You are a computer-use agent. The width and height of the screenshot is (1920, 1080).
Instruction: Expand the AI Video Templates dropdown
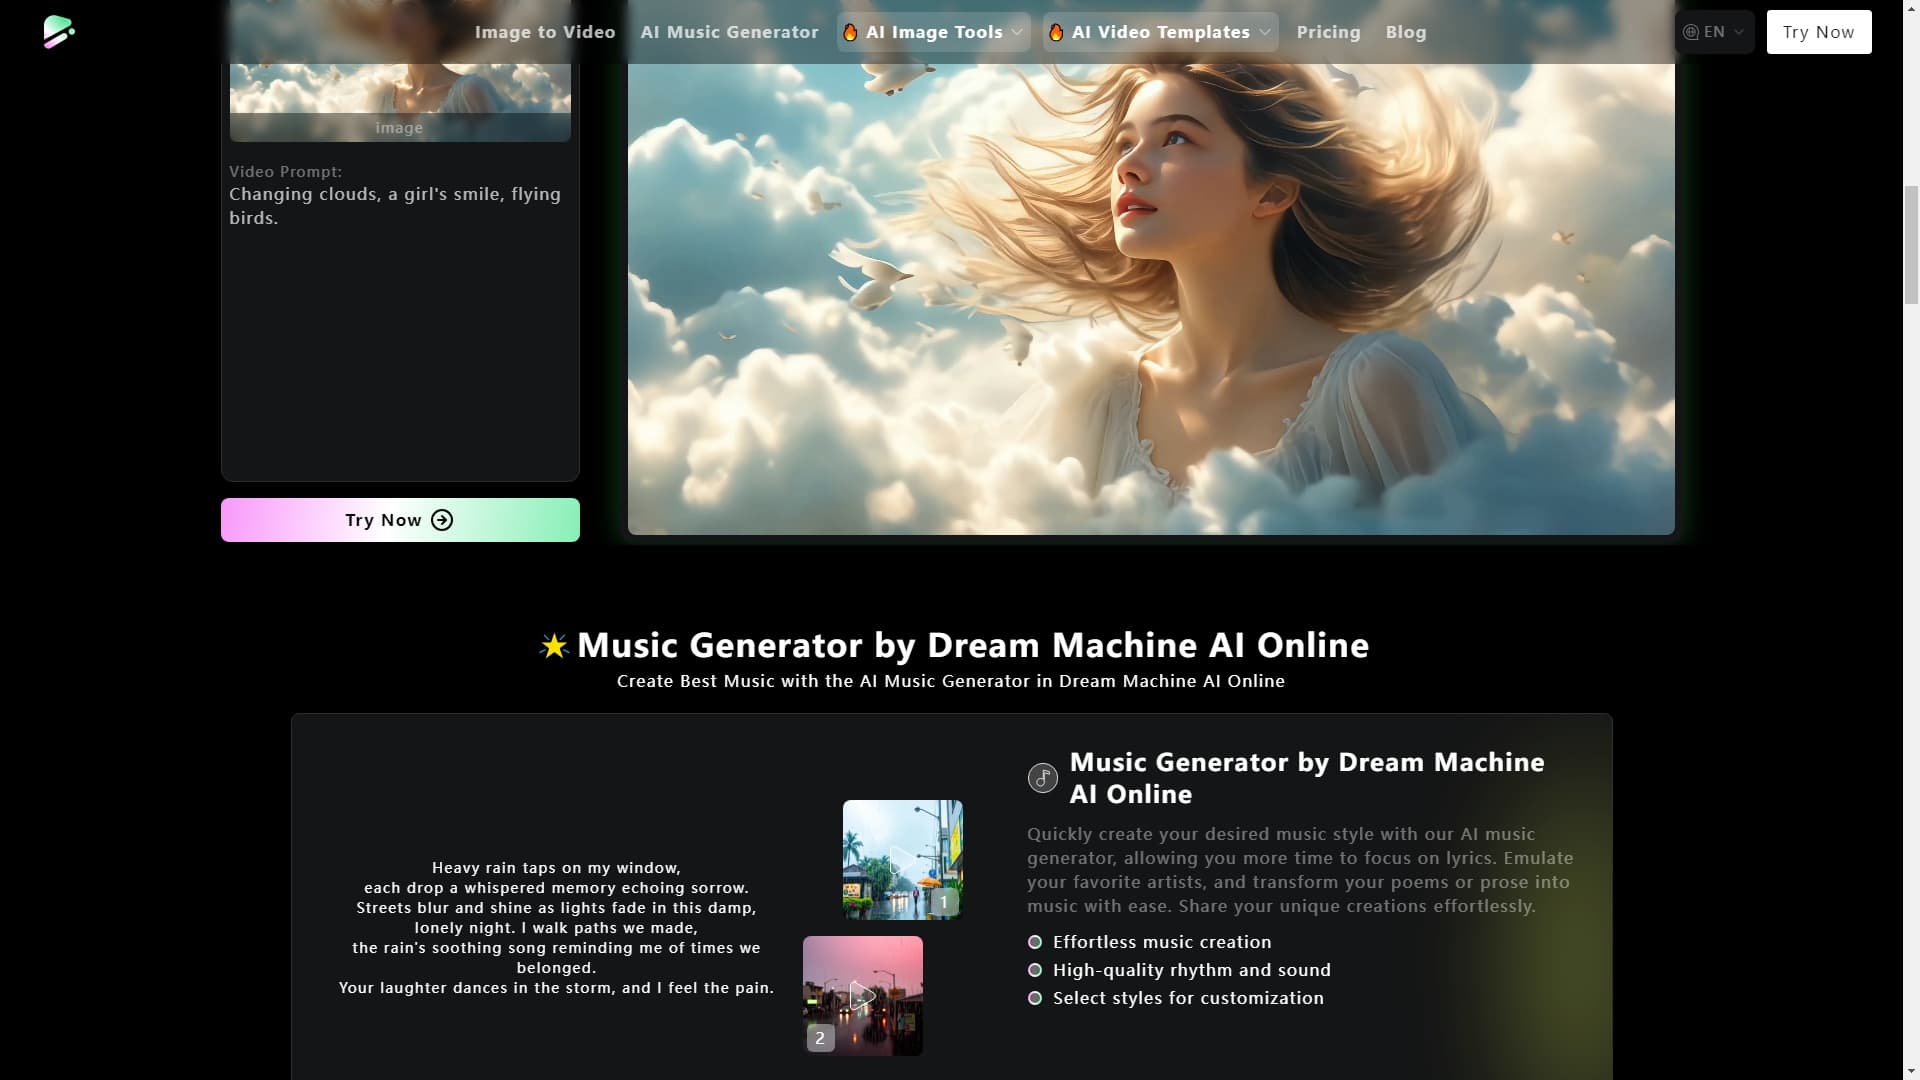1160,31
